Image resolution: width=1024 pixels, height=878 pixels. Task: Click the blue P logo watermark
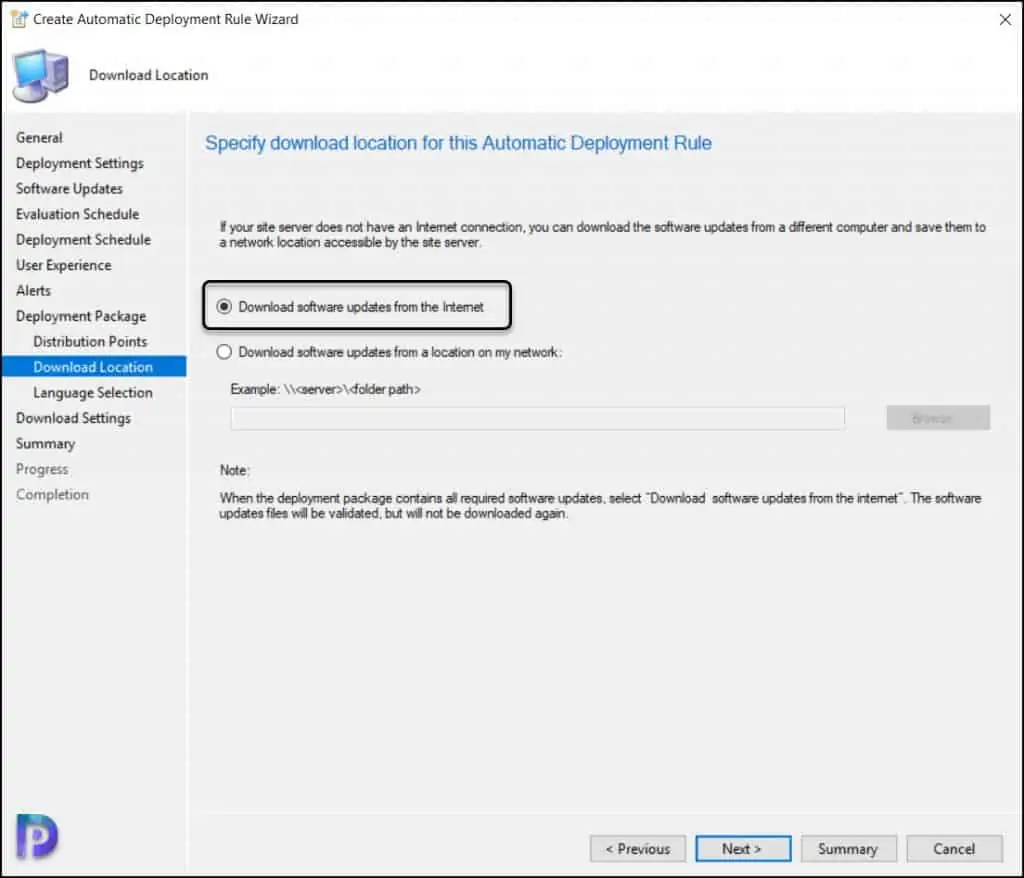[37, 835]
